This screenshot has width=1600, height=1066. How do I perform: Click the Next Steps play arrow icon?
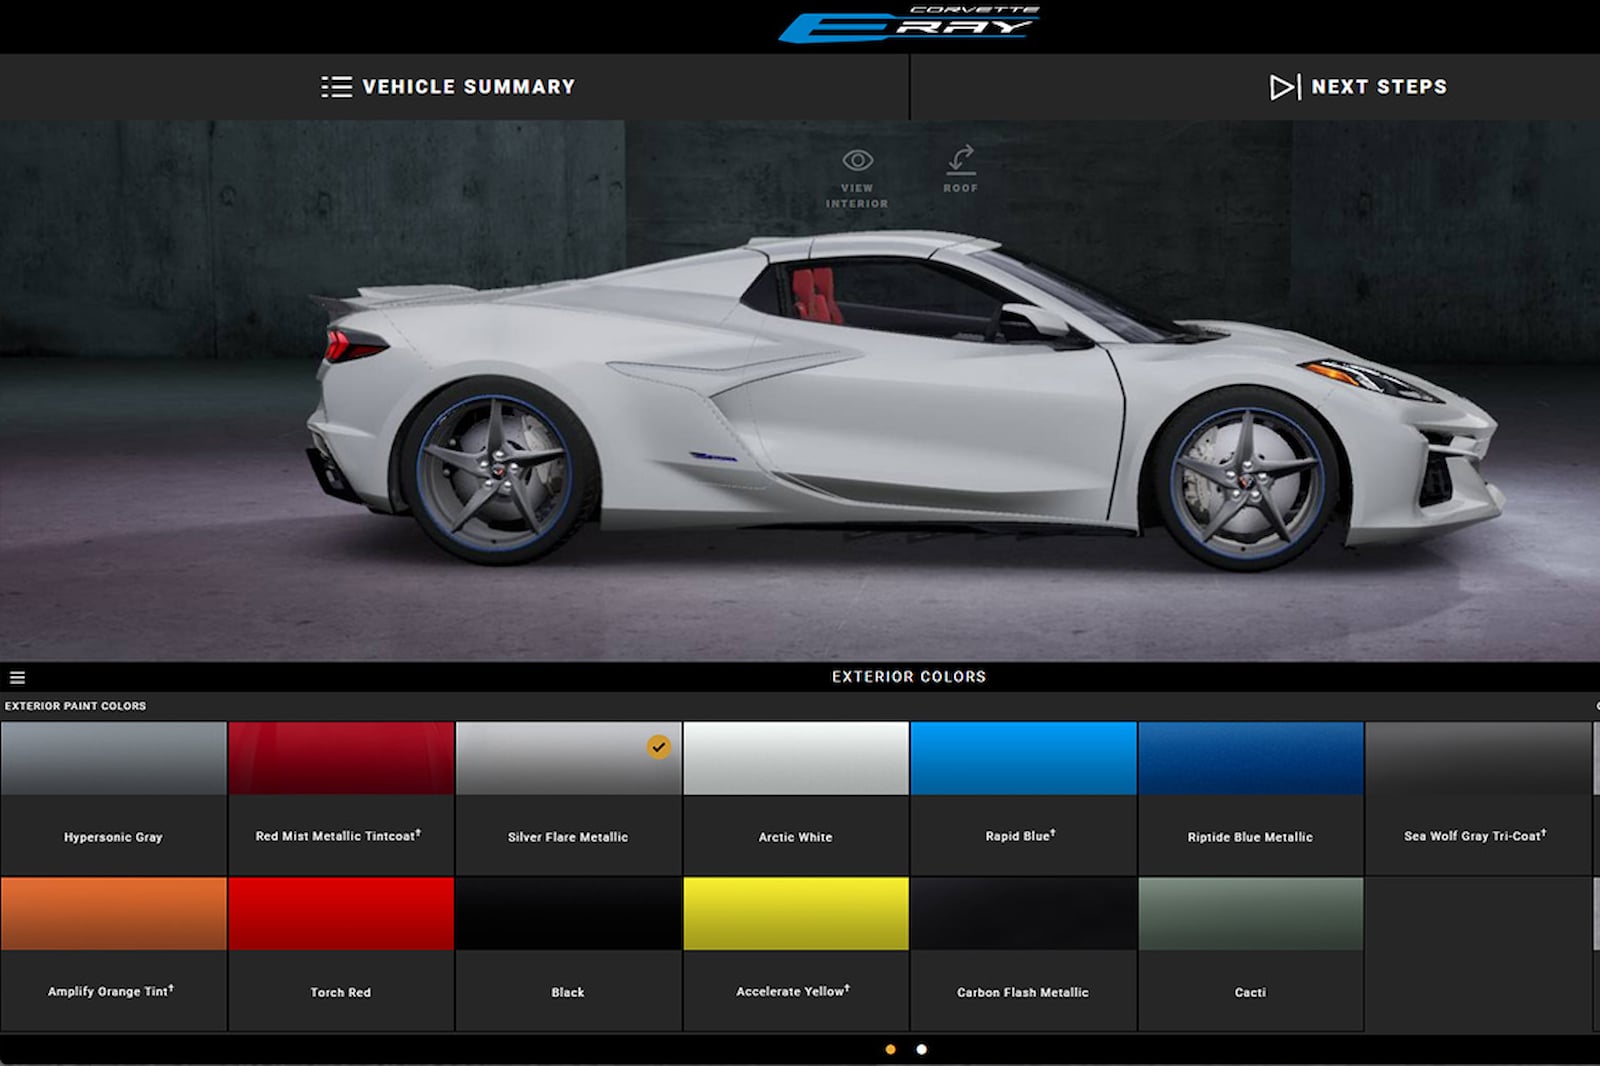[x=1284, y=87]
